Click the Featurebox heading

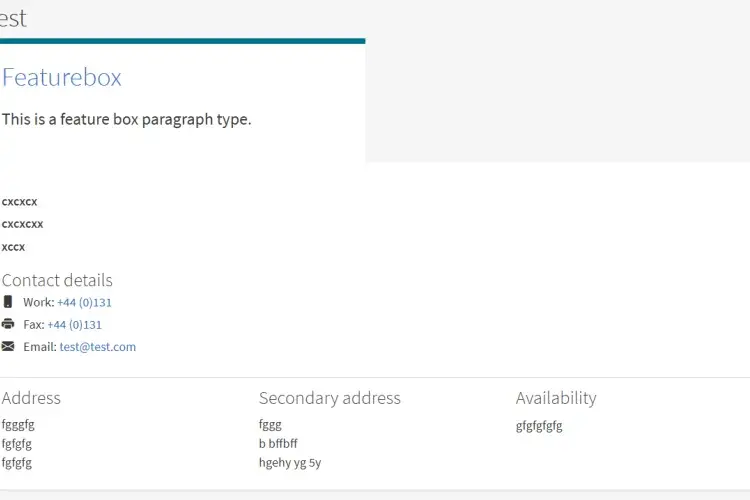[62, 78]
